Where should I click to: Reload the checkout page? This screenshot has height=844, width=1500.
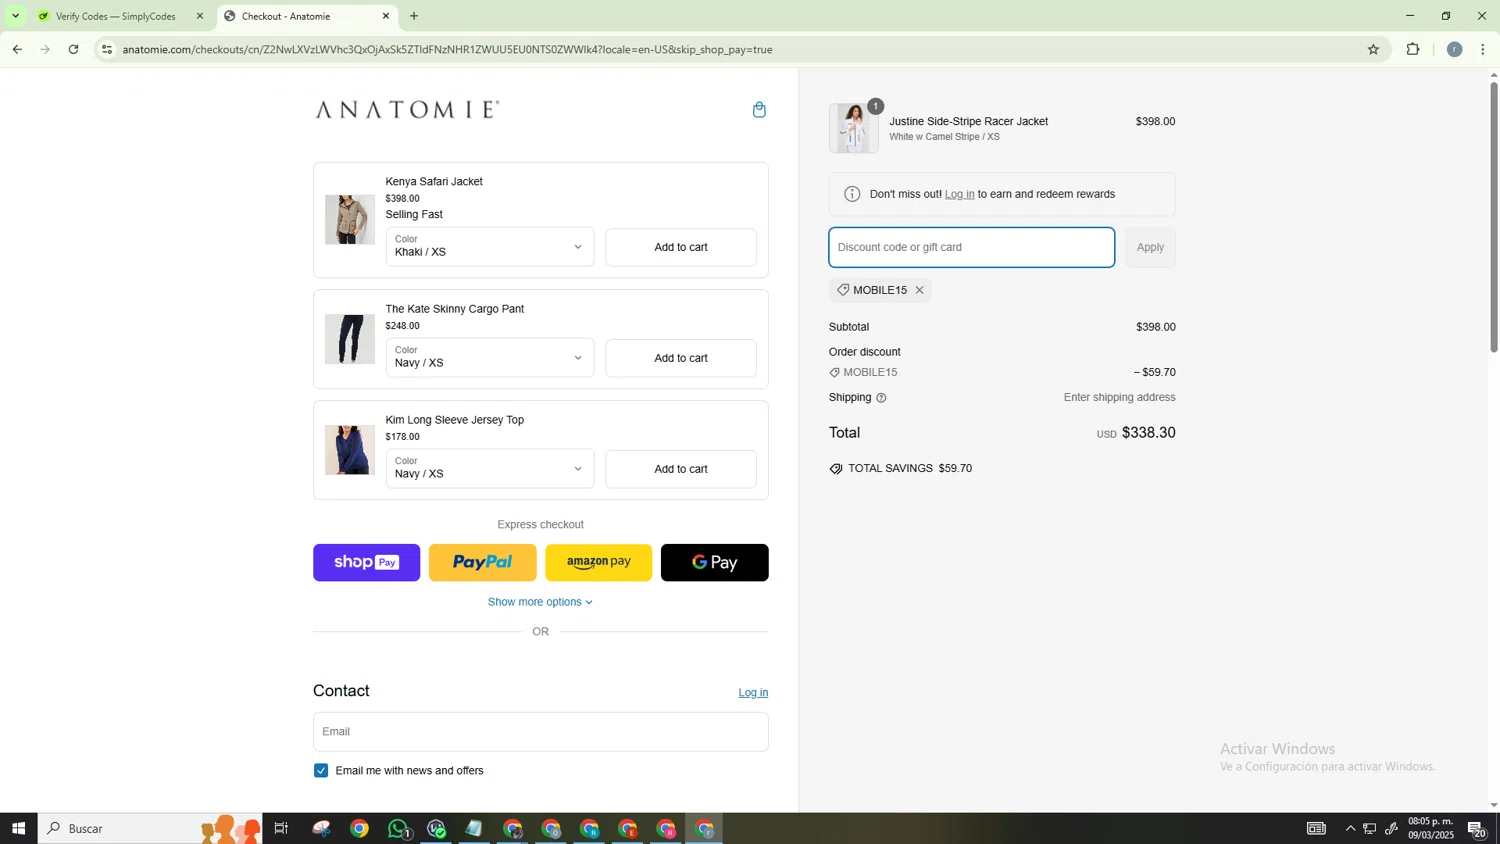pyautogui.click(x=73, y=49)
